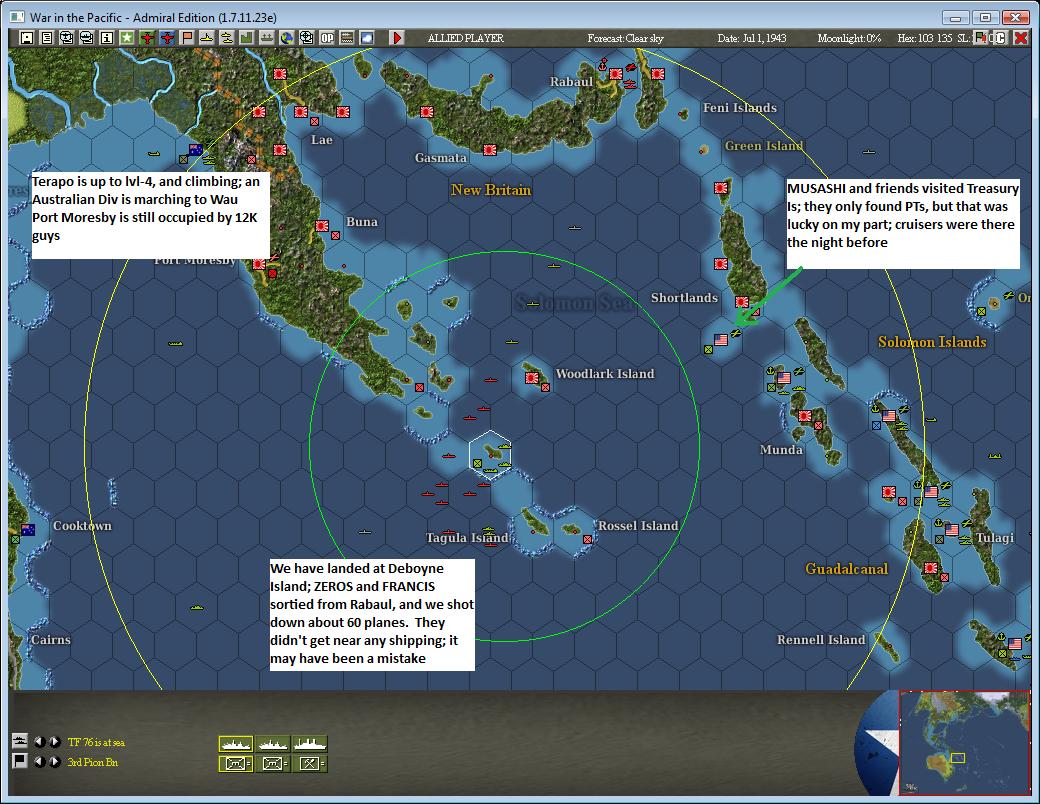Select the first highlighted ship silhouette button

click(x=235, y=744)
